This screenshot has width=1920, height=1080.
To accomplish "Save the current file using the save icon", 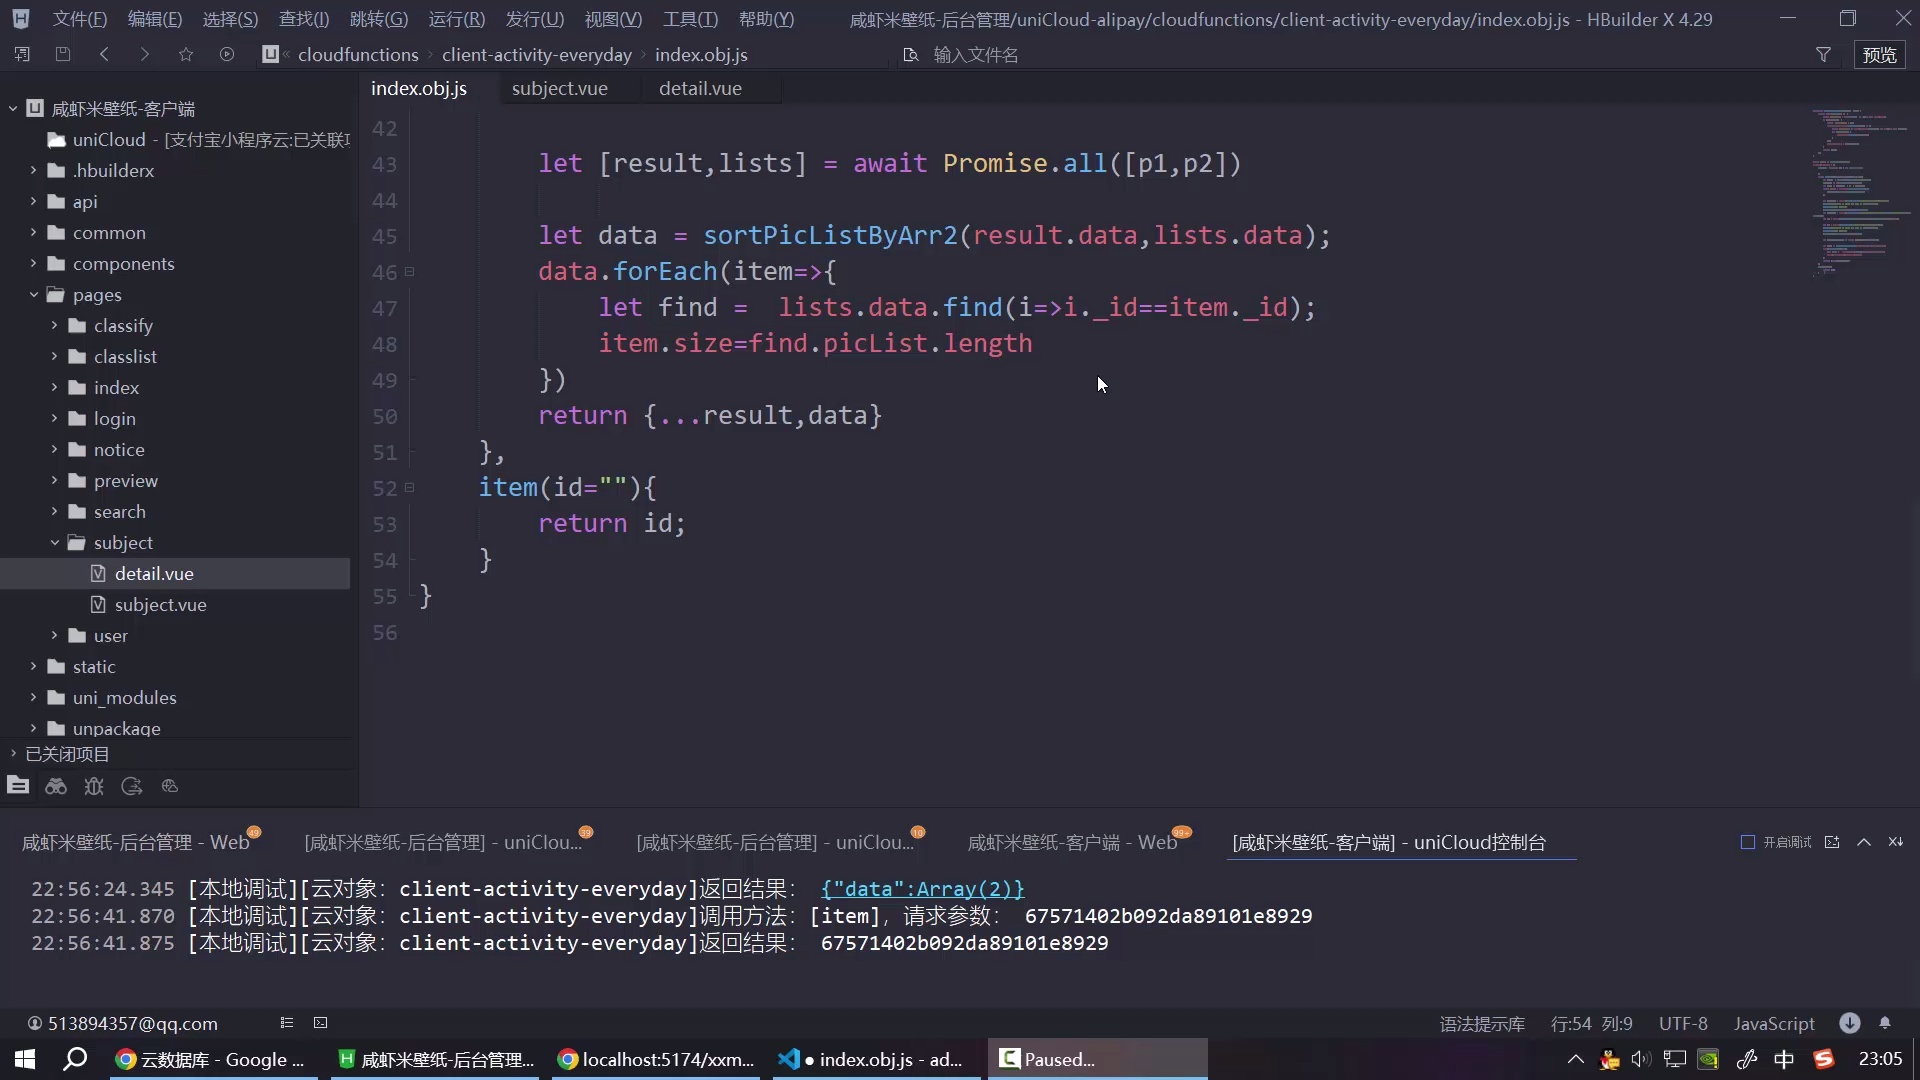I will (x=63, y=54).
